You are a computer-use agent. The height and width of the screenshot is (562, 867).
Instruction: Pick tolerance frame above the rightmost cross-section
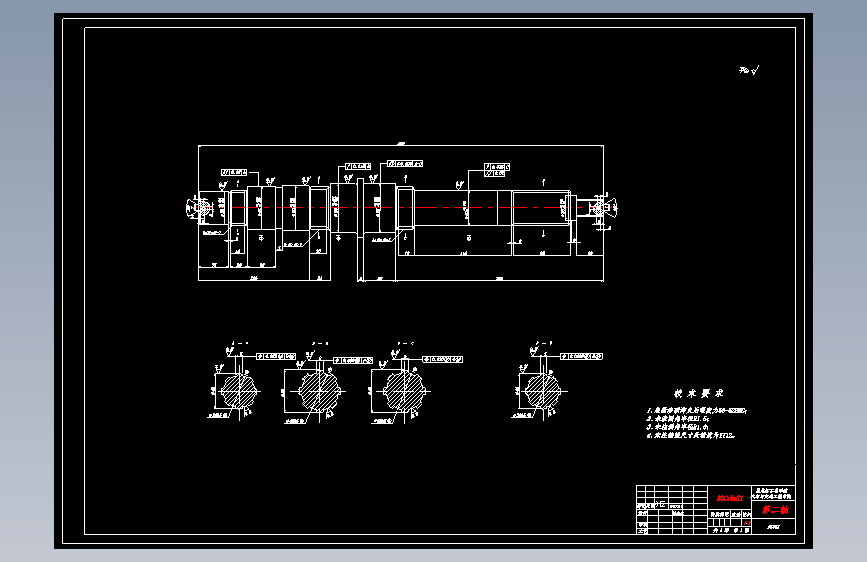(x=582, y=357)
